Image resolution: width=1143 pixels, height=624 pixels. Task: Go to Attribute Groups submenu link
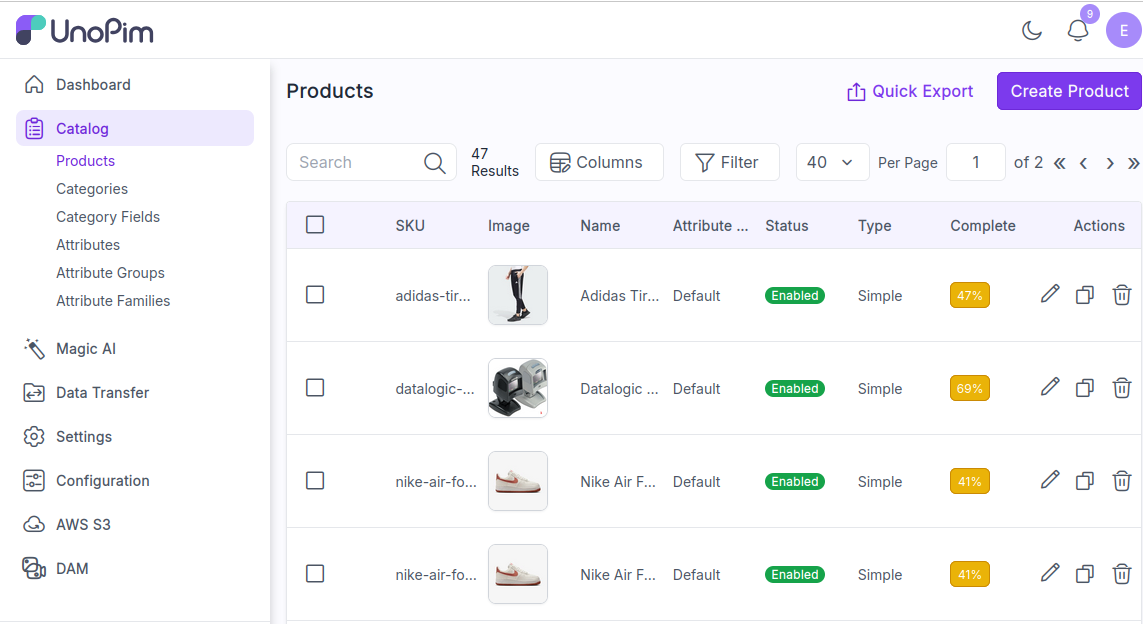(110, 273)
